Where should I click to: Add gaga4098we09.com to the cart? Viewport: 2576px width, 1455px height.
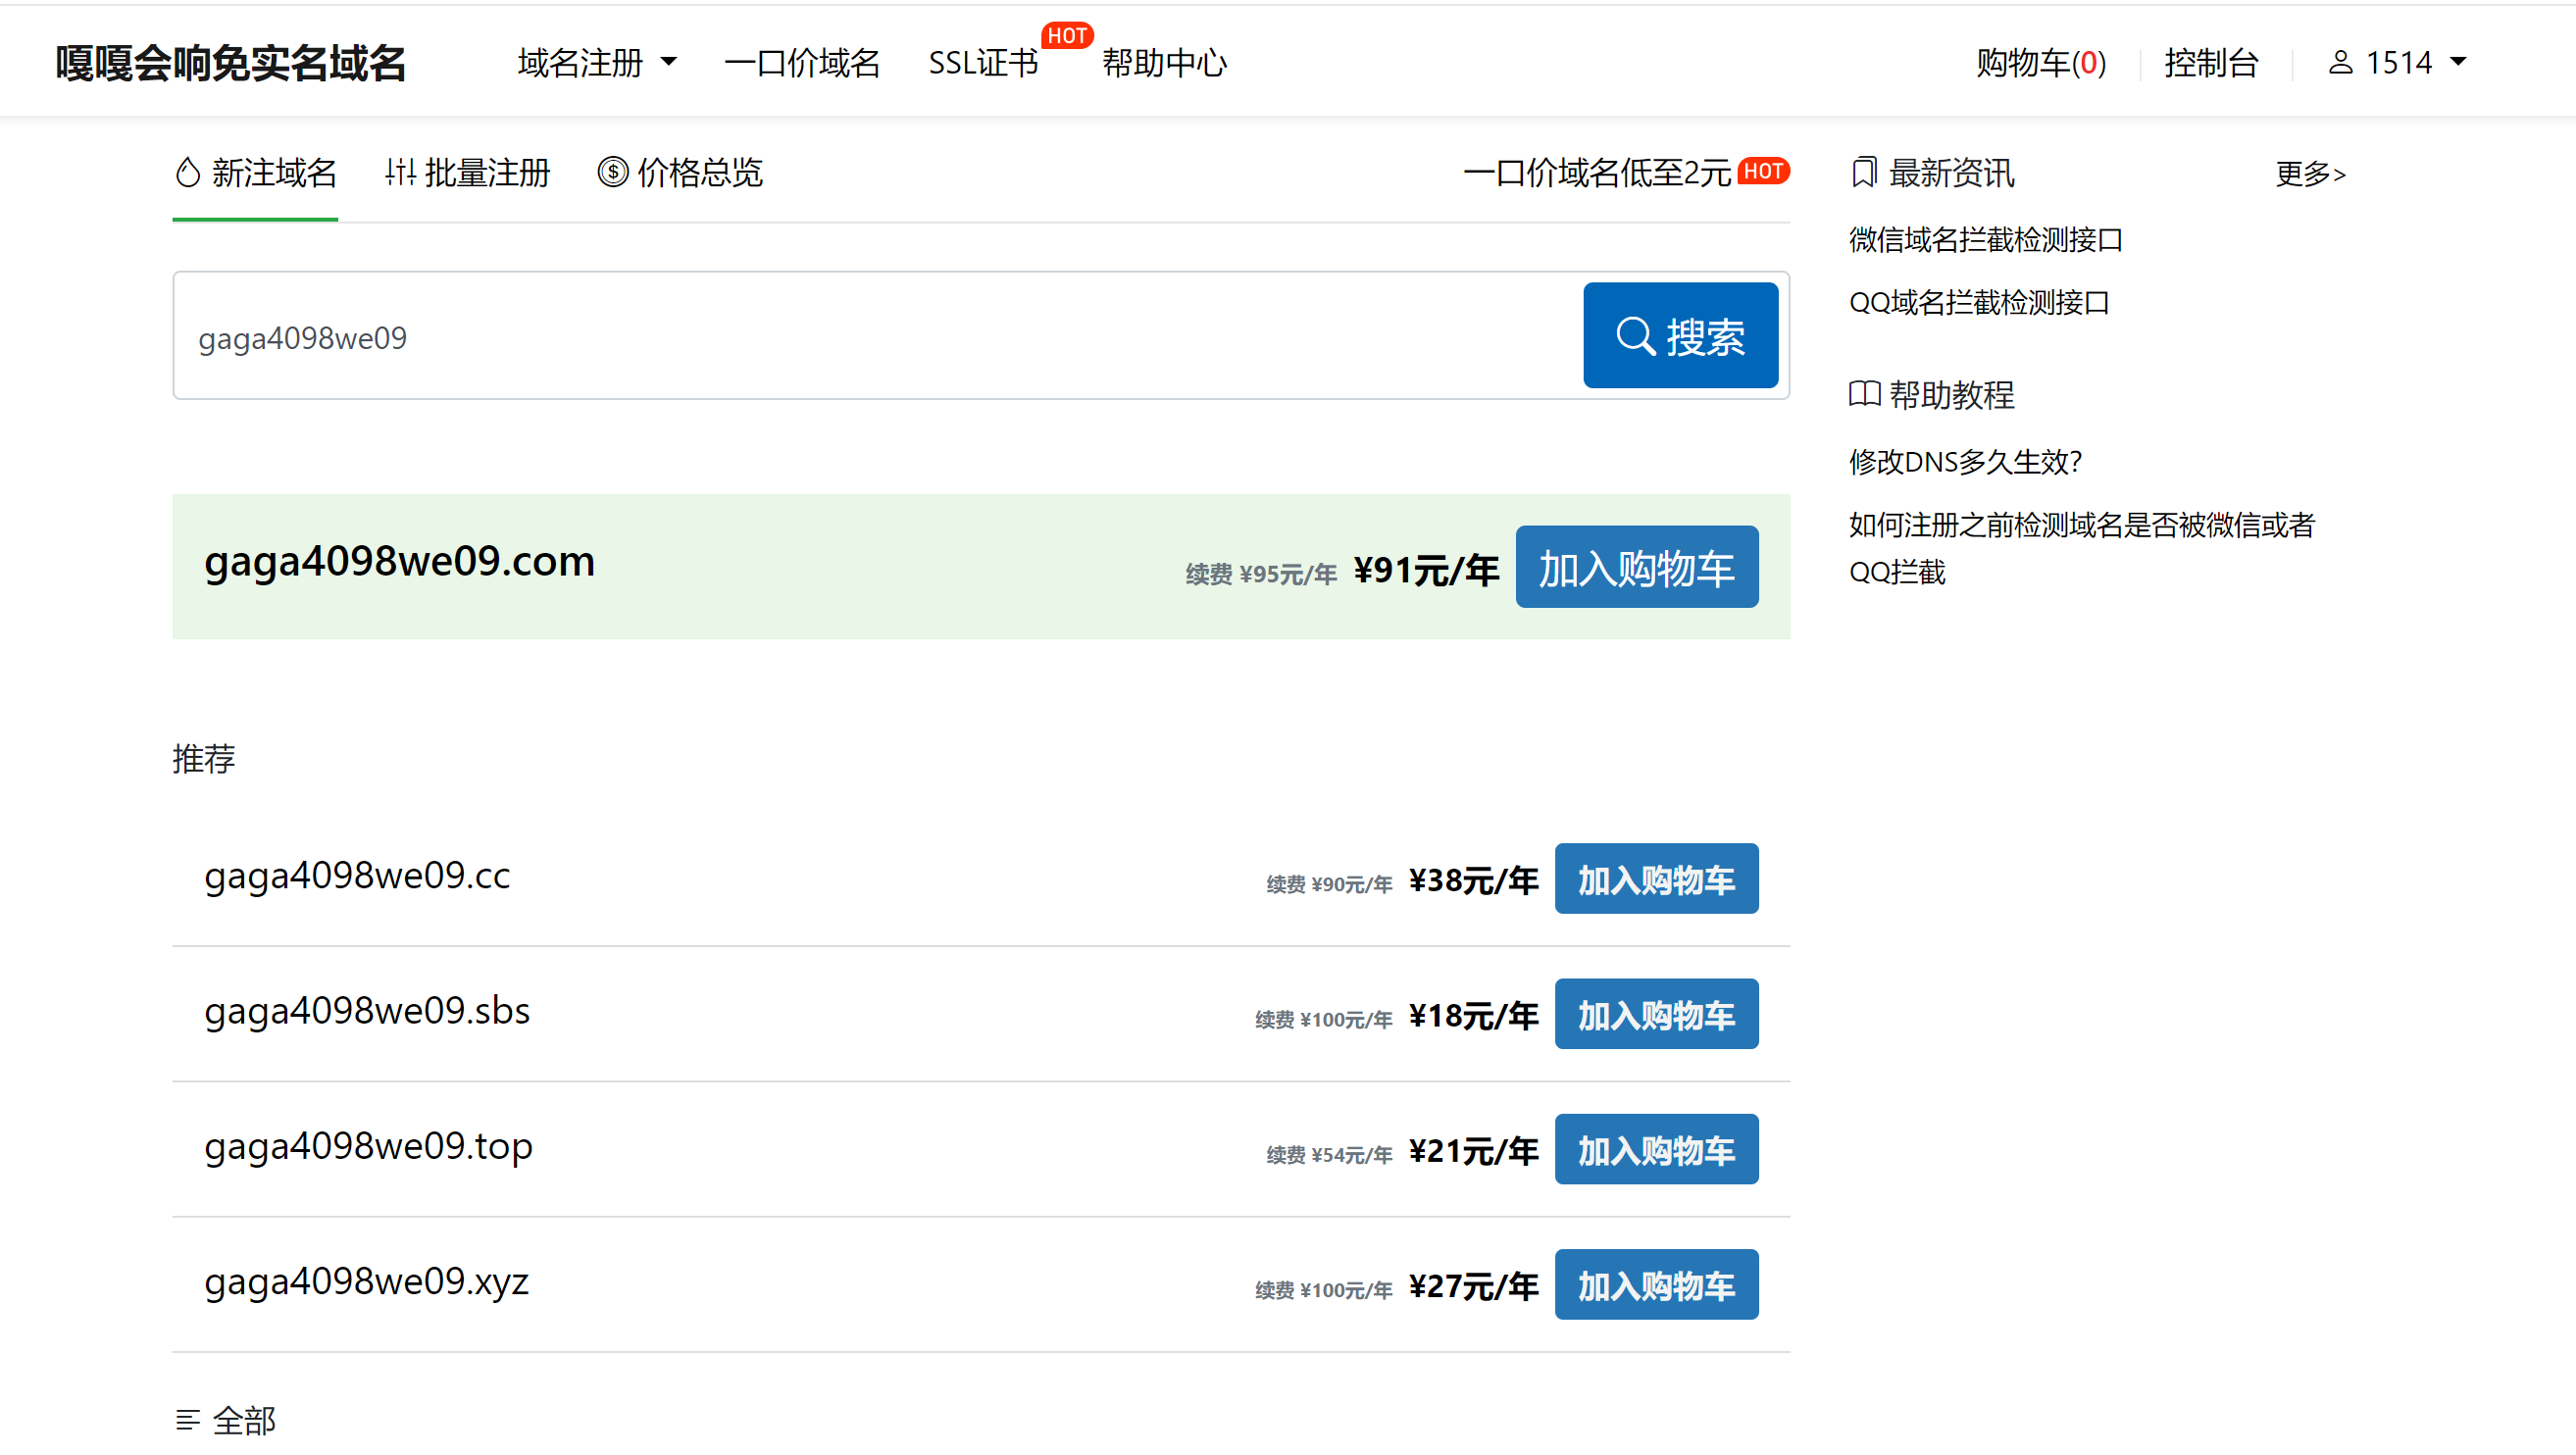(1637, 567)
